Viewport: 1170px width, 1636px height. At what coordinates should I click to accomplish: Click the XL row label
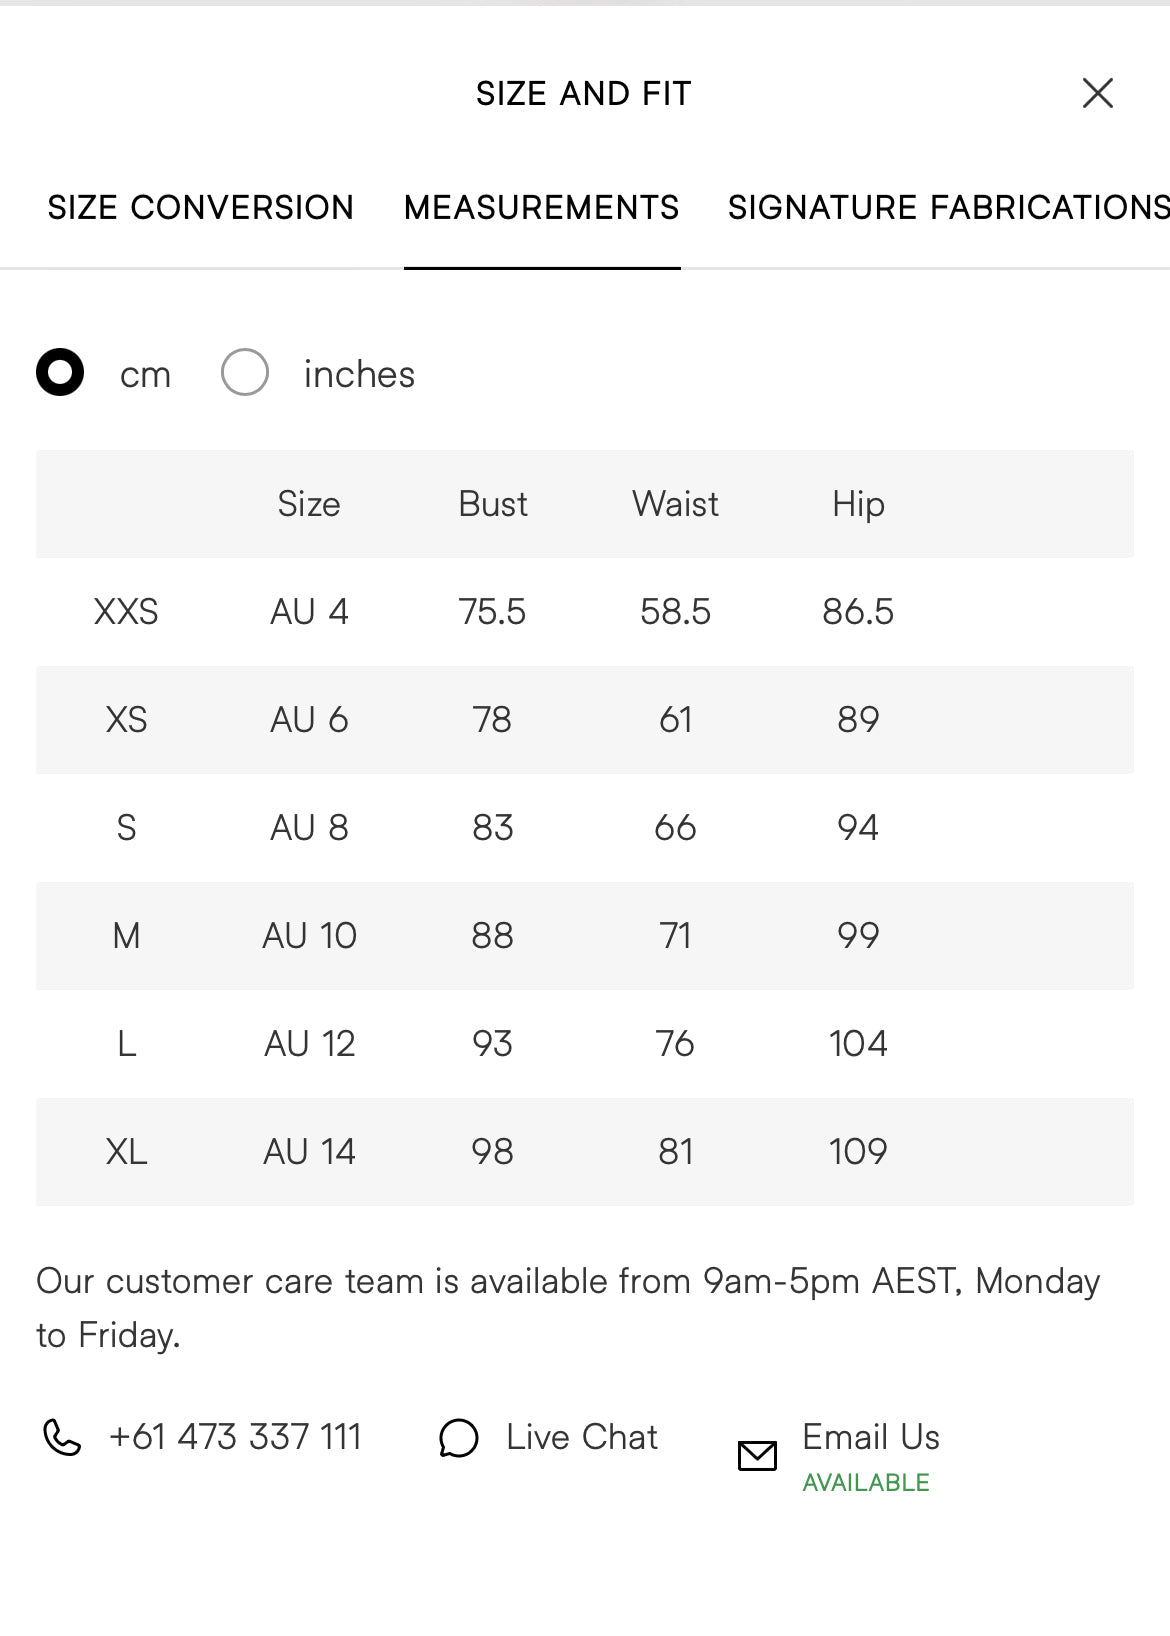pos(126,1152)
